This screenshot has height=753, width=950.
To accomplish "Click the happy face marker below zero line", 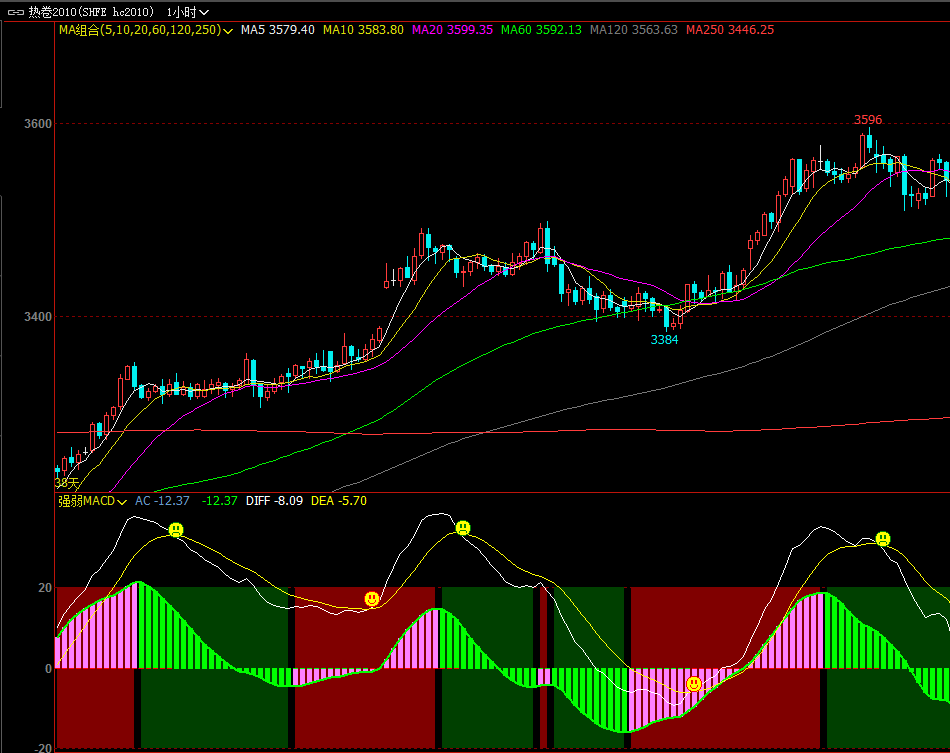I will [x=694, y=684].
